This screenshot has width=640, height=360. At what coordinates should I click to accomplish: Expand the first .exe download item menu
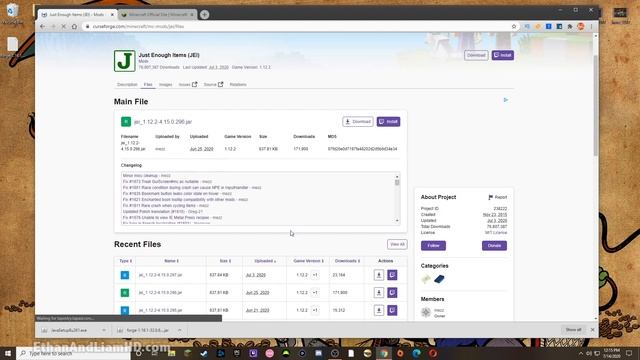tap(104, 330)
